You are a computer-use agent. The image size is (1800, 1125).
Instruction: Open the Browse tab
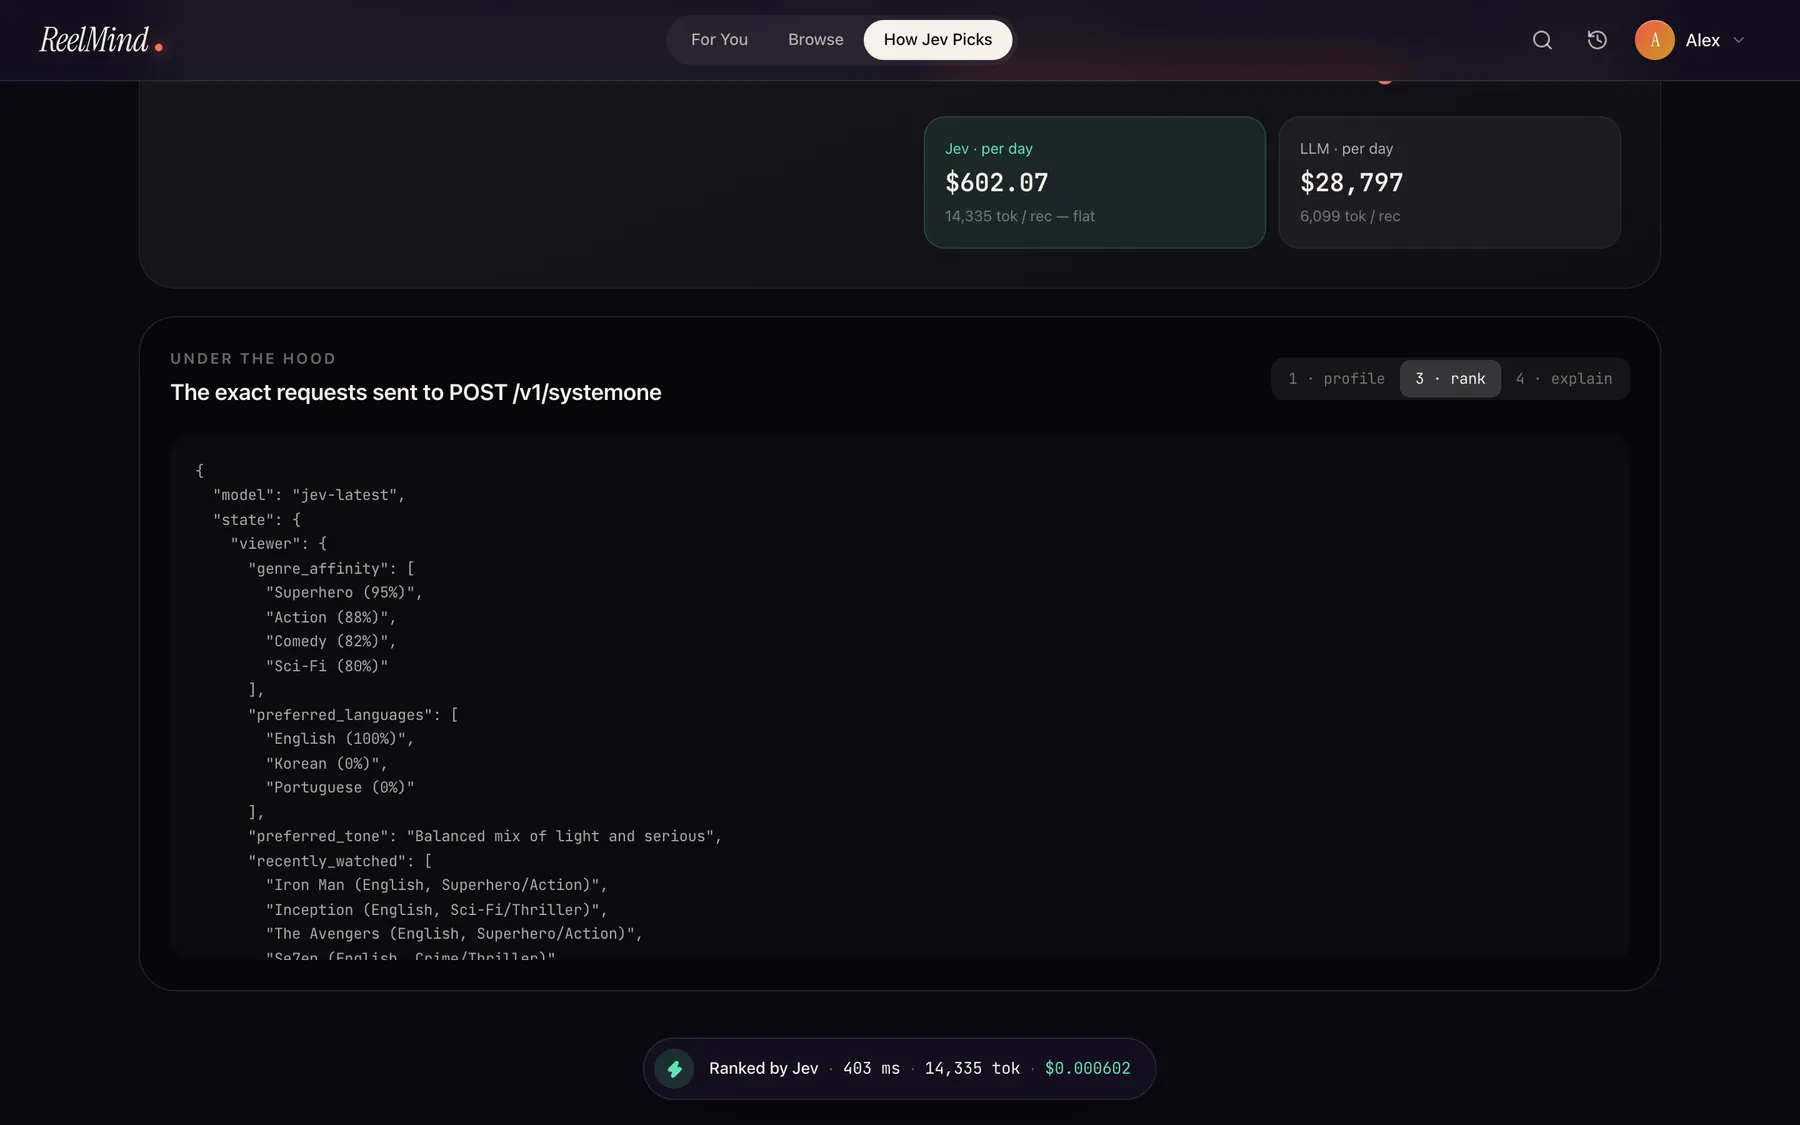815,40
